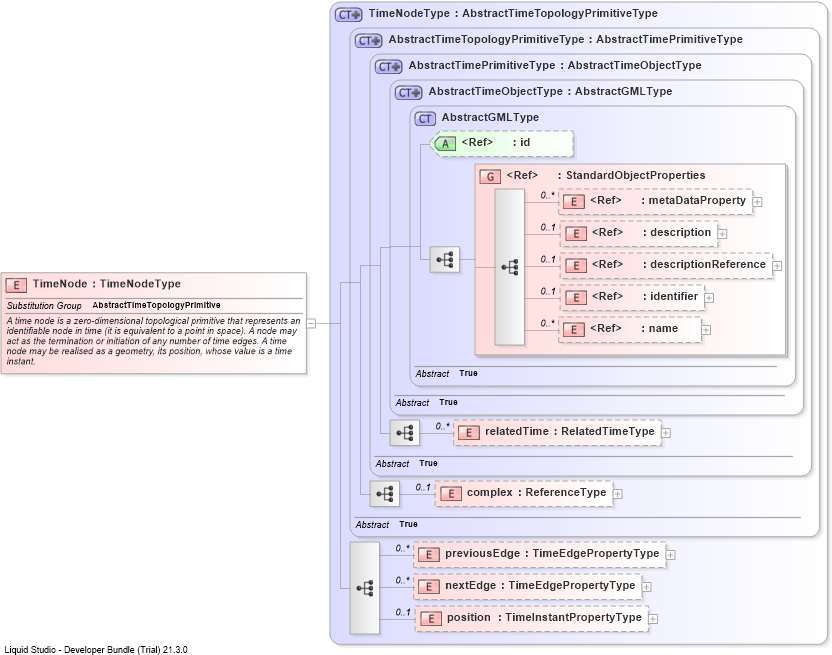
Task: Select the previousEdge : TimeEdgePropertyType label
Action: click(552, 554)
